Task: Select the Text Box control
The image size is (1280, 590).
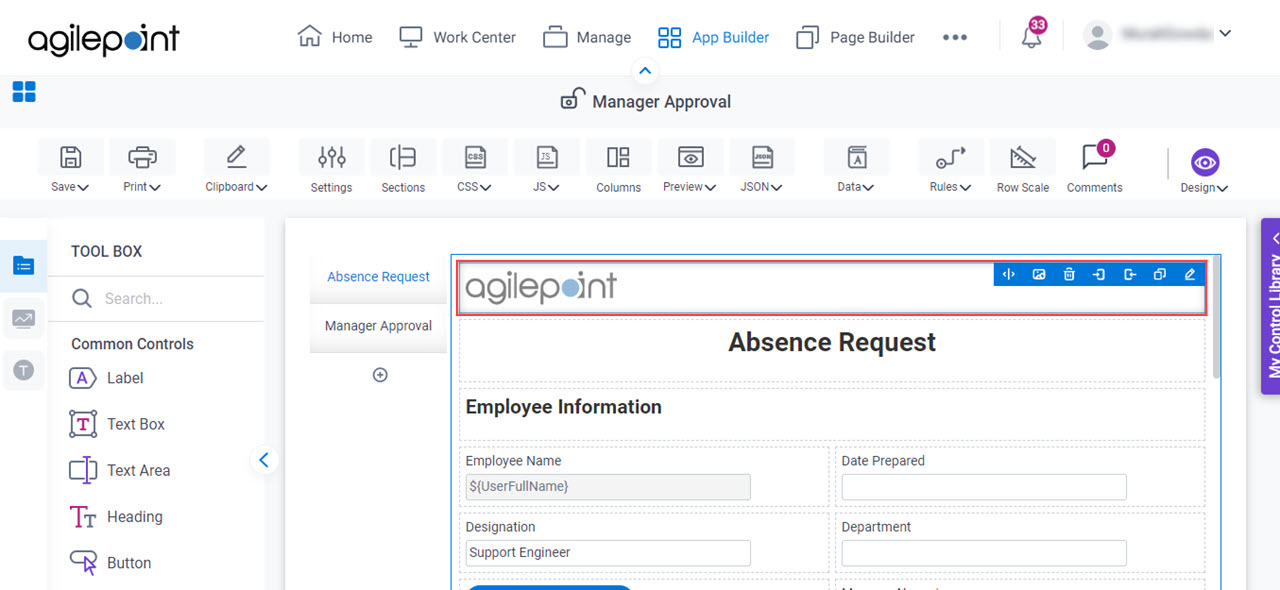Action: 117,424
